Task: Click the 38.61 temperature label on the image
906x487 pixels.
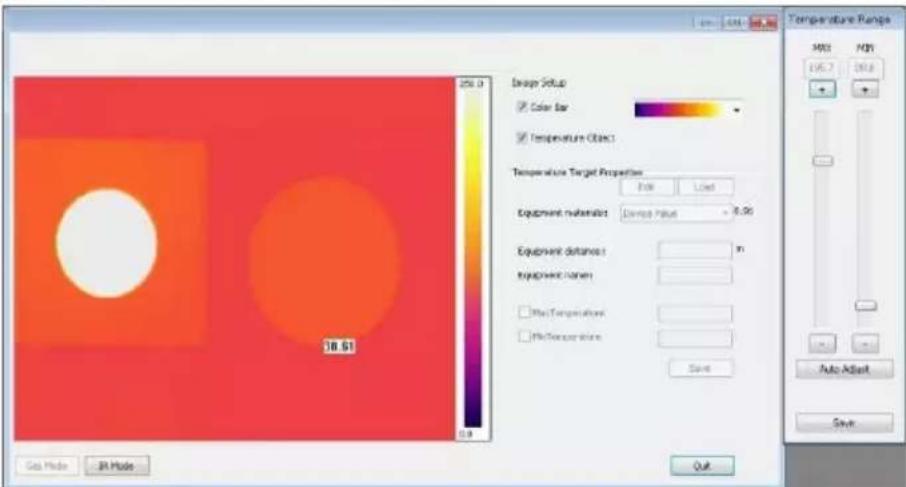Action: (339, 347)
